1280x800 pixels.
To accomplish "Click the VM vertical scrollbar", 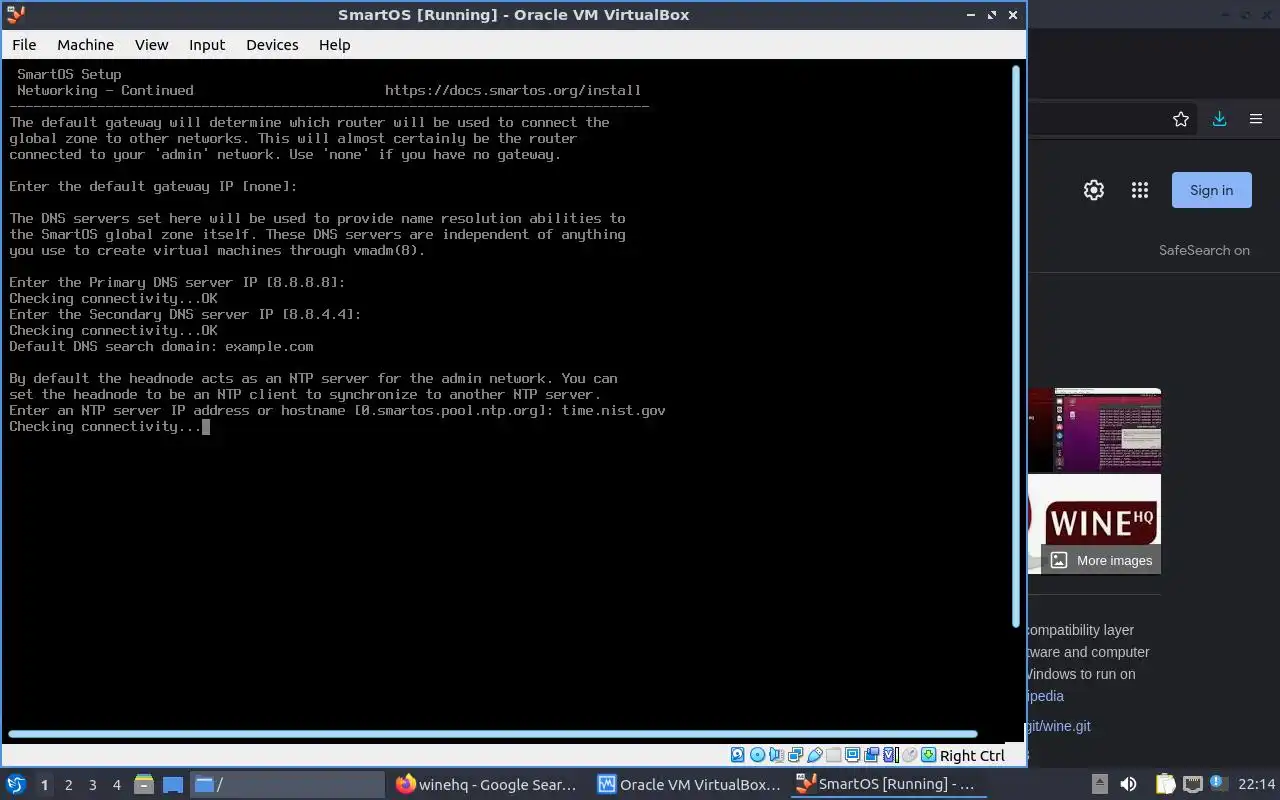I will [1017, 346].
